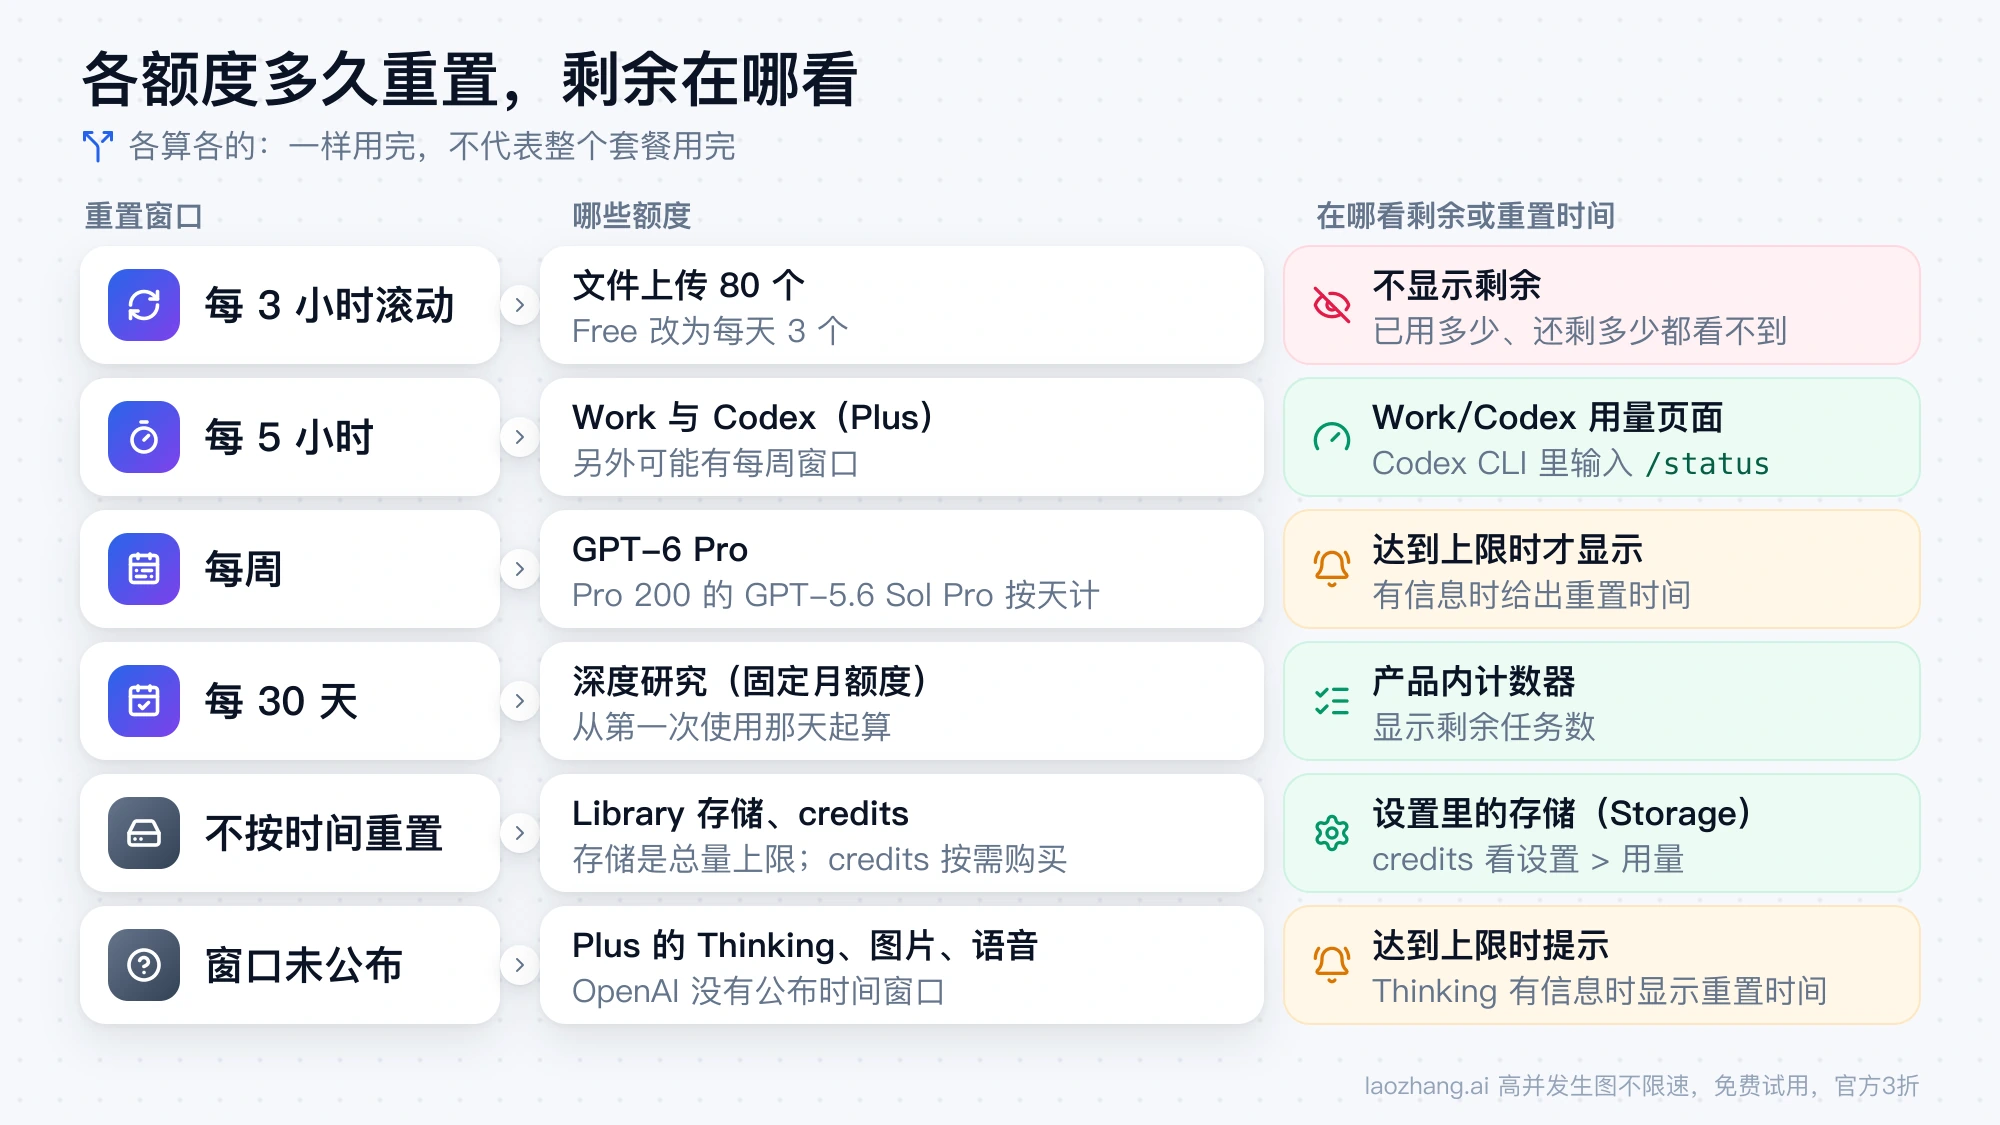Click the bell icon in 达到上限时提示
The image size is (2000, 1125).
1332,965
